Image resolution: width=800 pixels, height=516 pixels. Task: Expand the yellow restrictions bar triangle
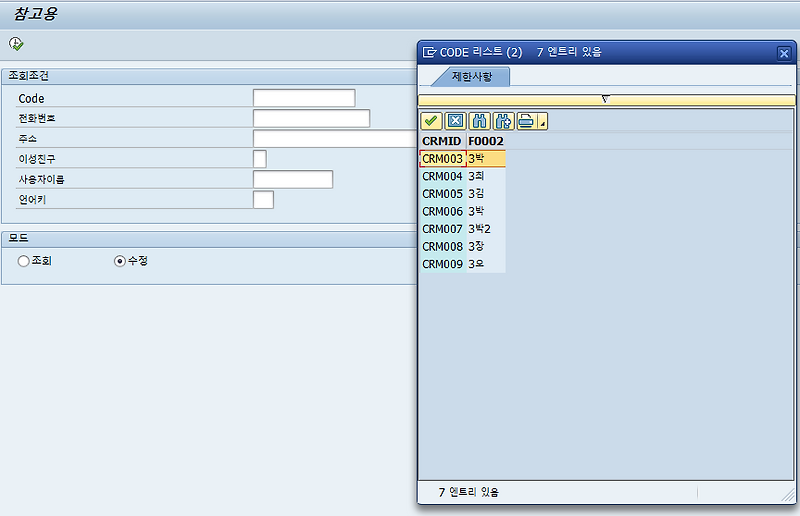click(605, 99)
